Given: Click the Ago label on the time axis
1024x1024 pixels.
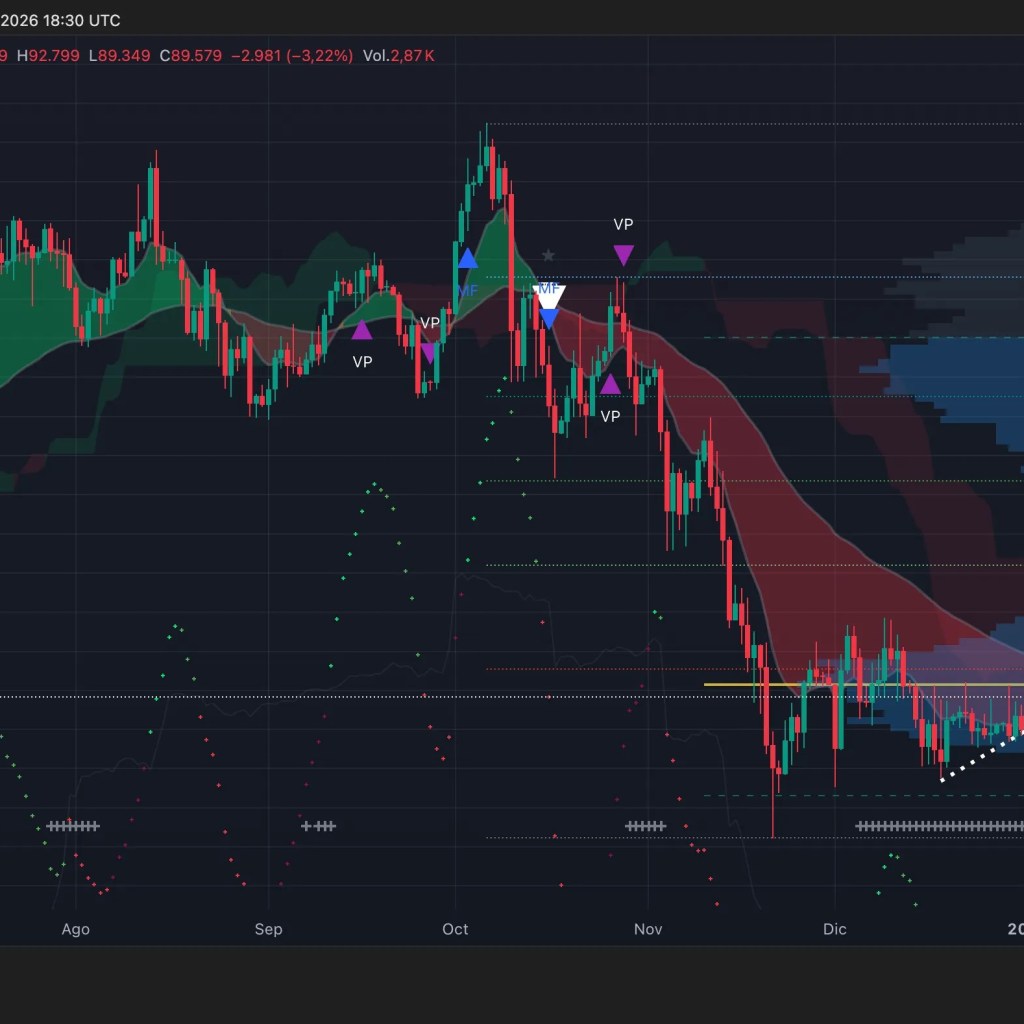Looking at the screenshot, I should click(x=76, y=929).
